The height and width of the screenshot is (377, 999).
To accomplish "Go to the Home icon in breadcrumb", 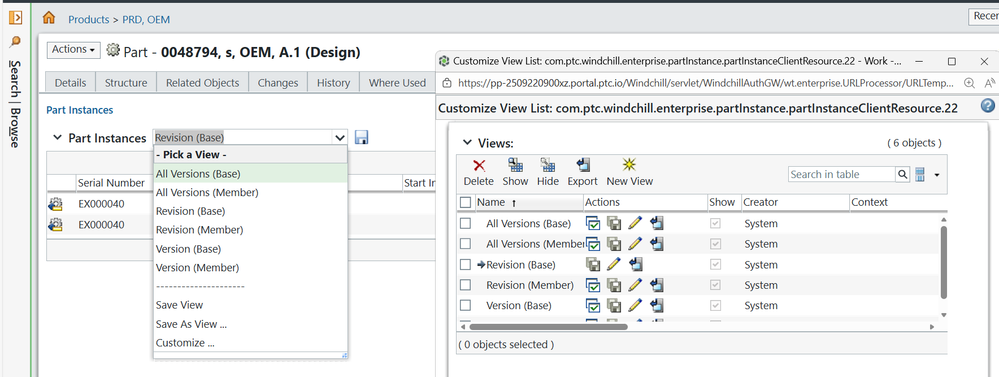I will coord(49,18).
